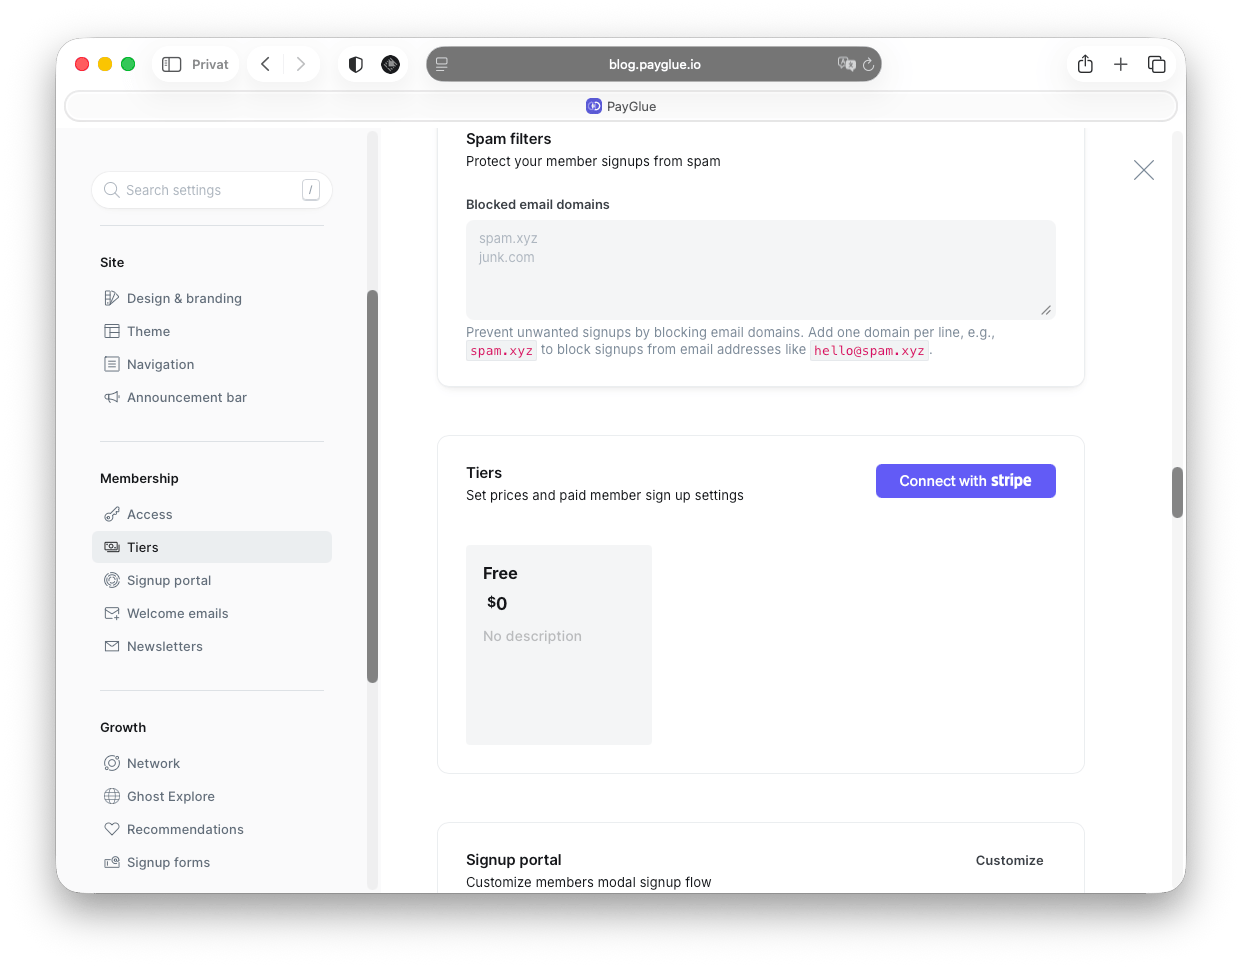1242x967 pixels.
Task: Focus the Search settings field
Action: pos(212,190)
